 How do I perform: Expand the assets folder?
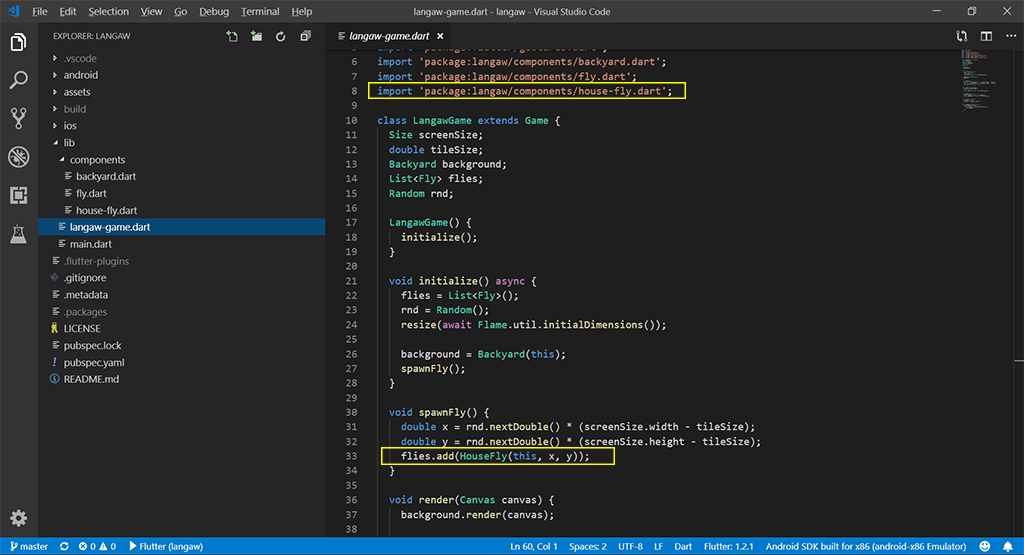[77, 92]
